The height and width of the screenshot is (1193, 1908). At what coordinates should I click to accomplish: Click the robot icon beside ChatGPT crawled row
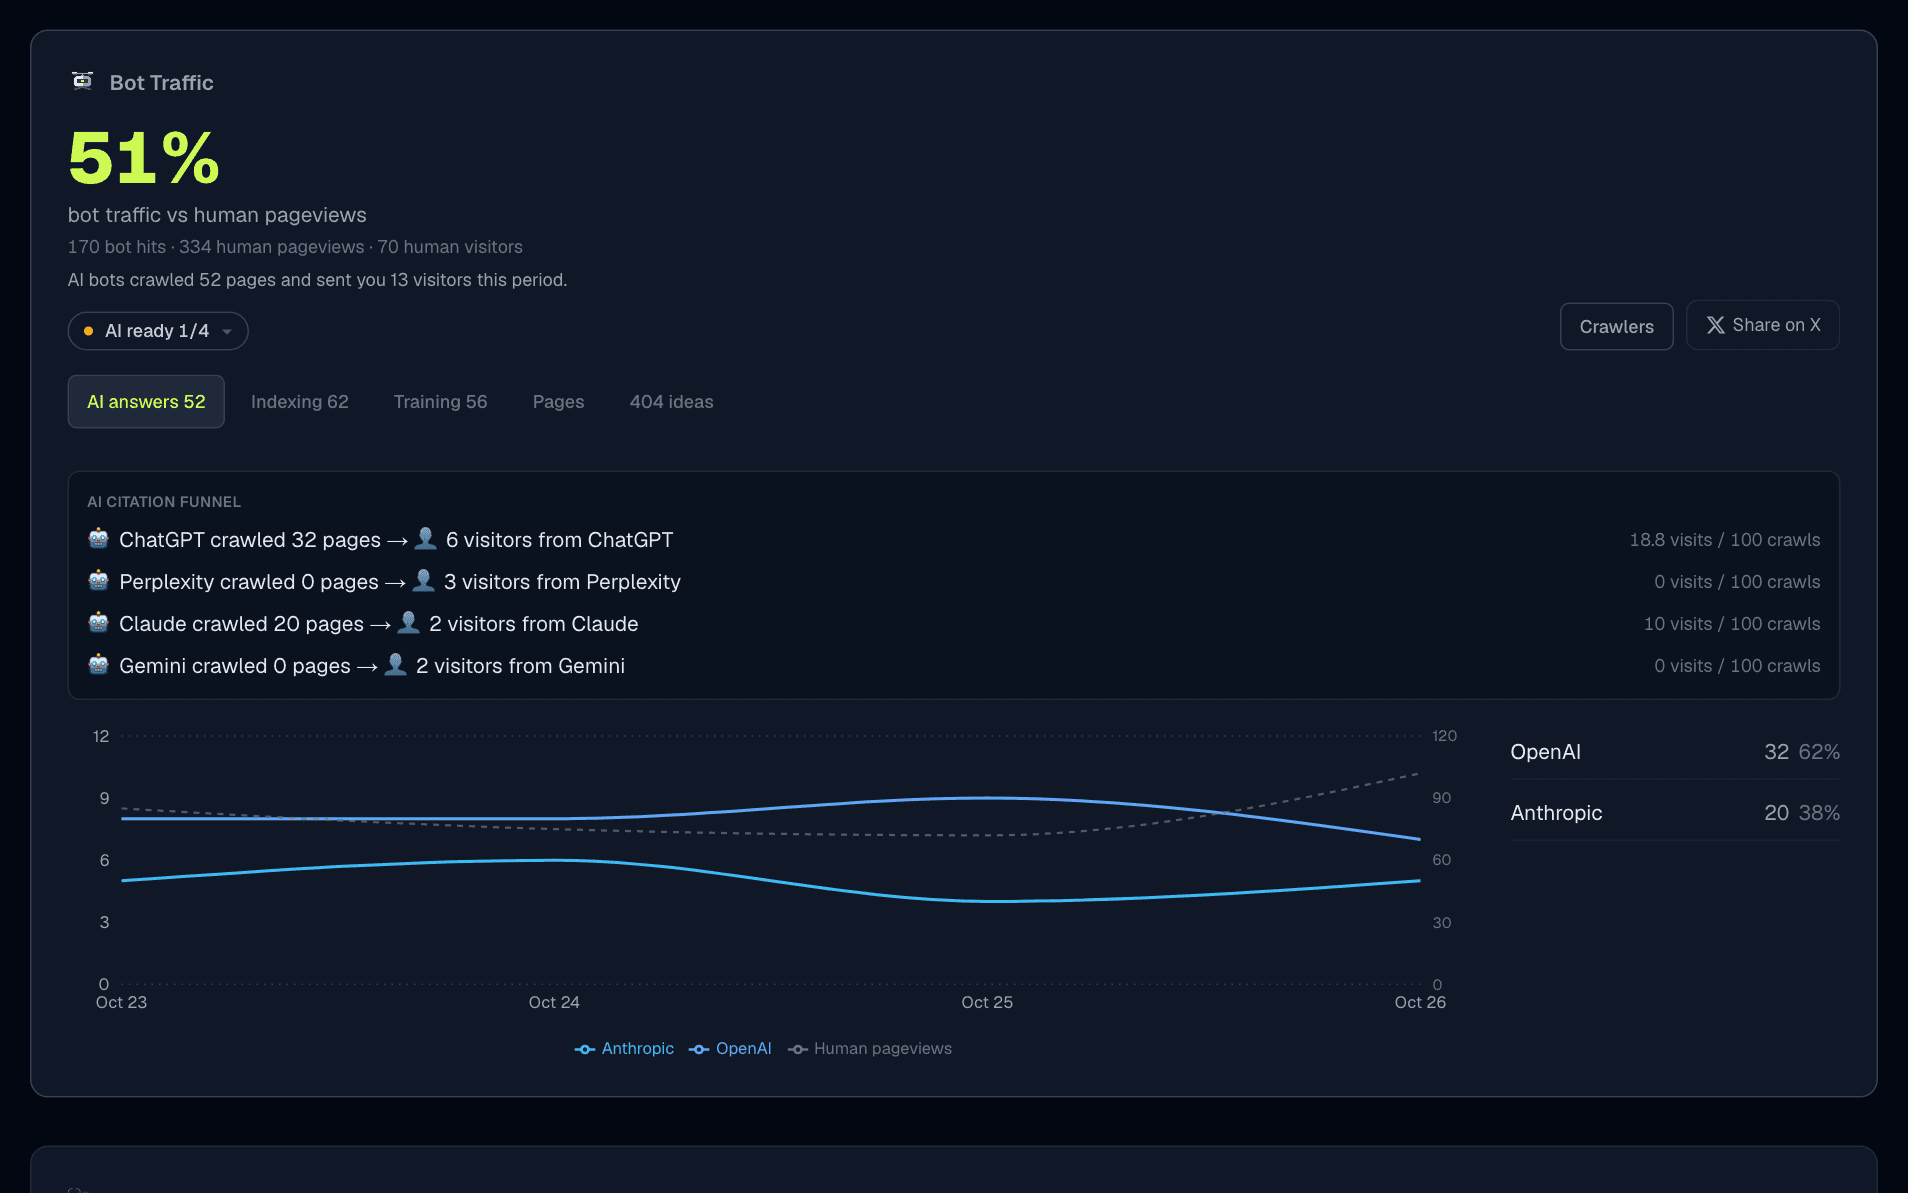[98, 539]
